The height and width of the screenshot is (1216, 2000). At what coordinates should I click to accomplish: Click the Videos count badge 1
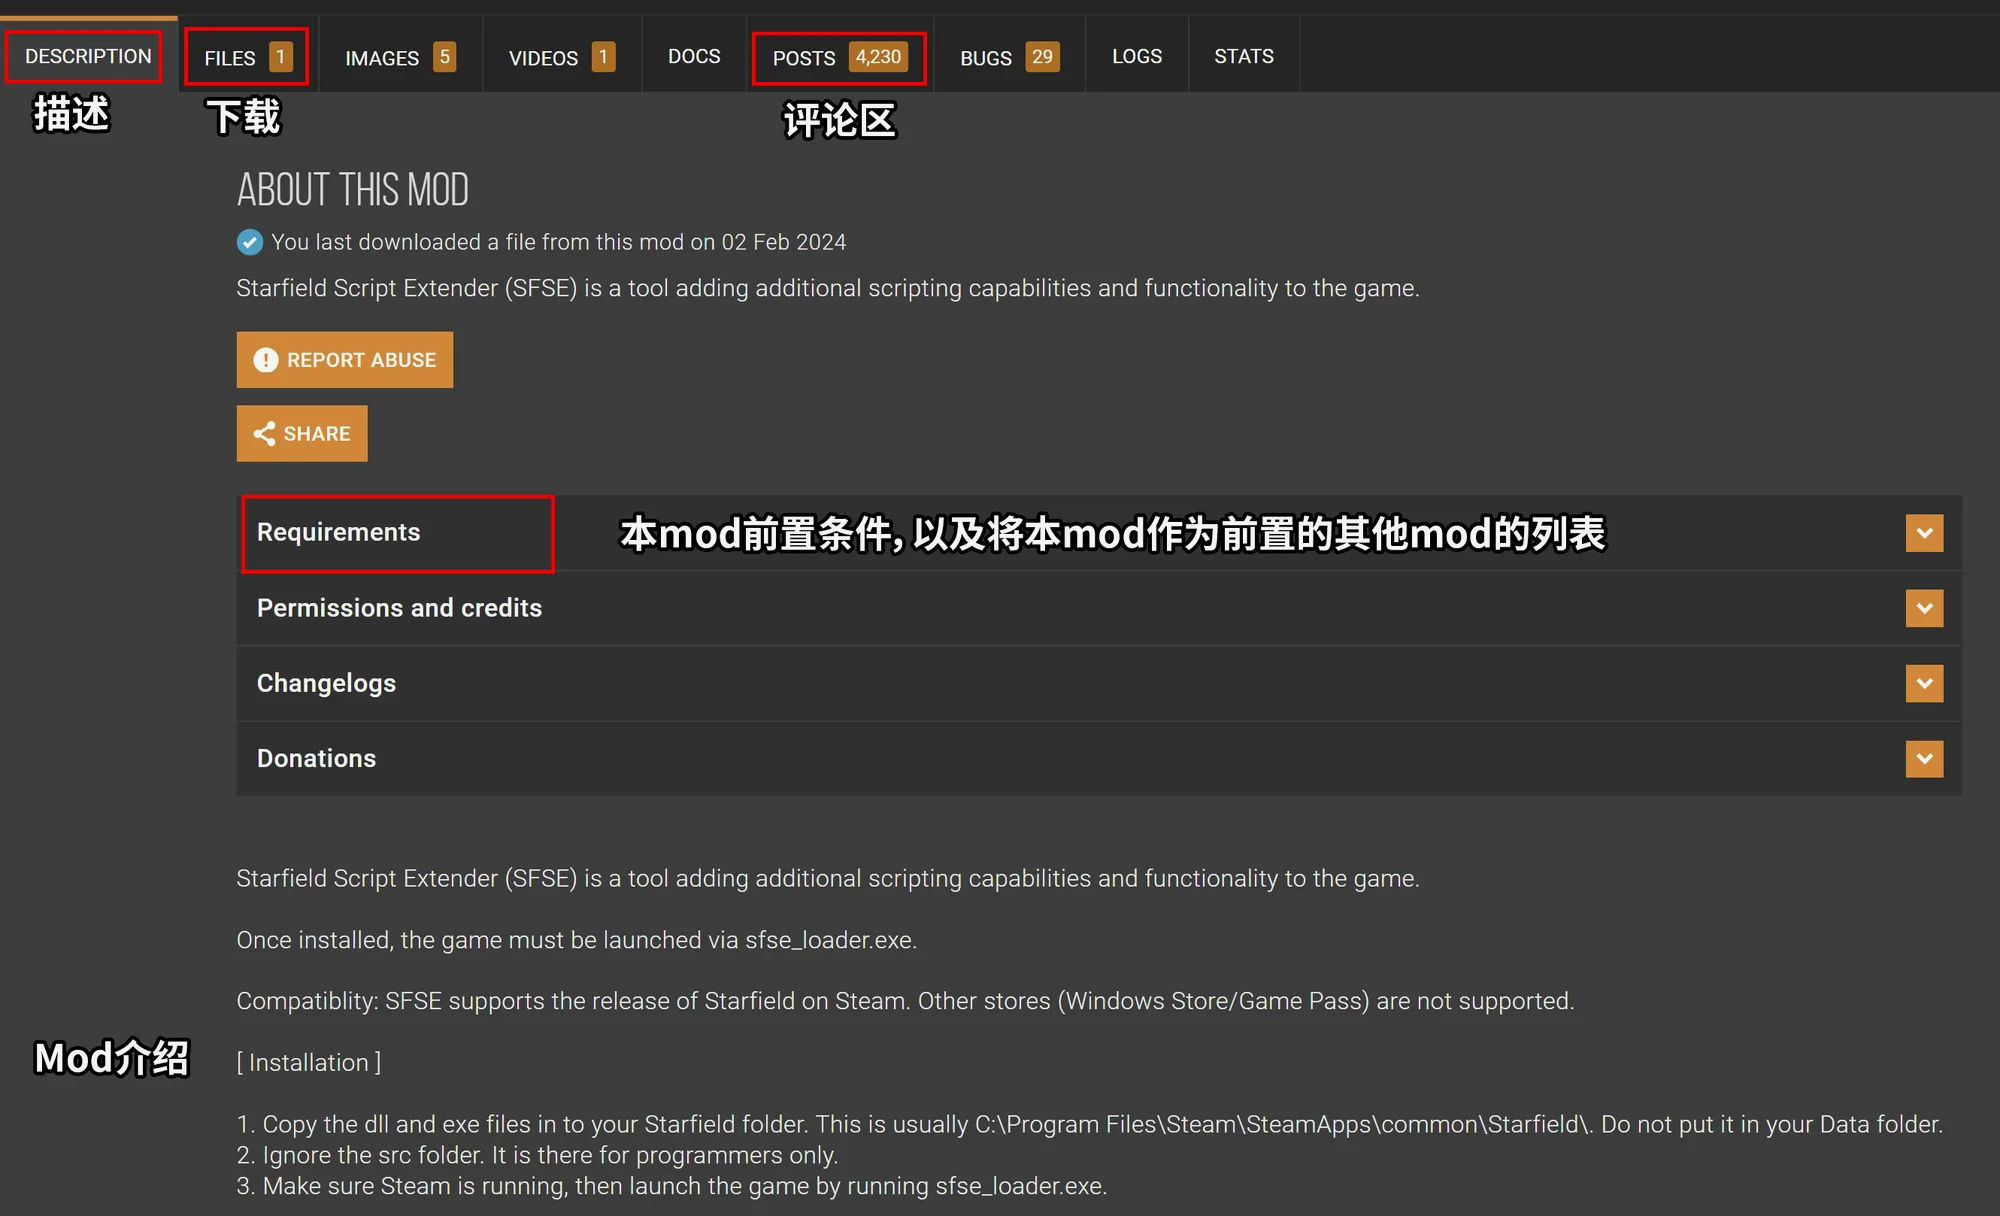603,57
